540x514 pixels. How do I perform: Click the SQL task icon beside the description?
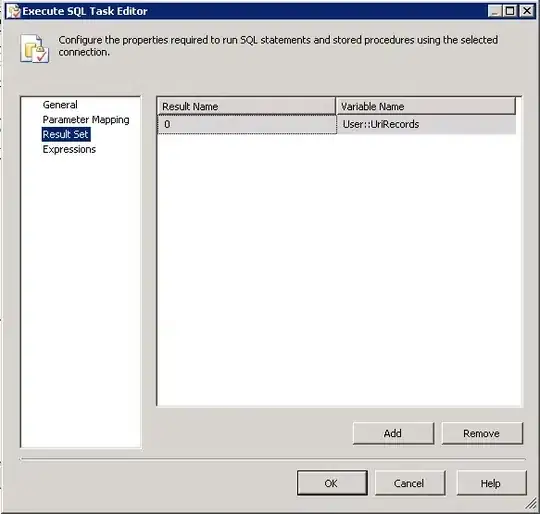click(34, 49)
